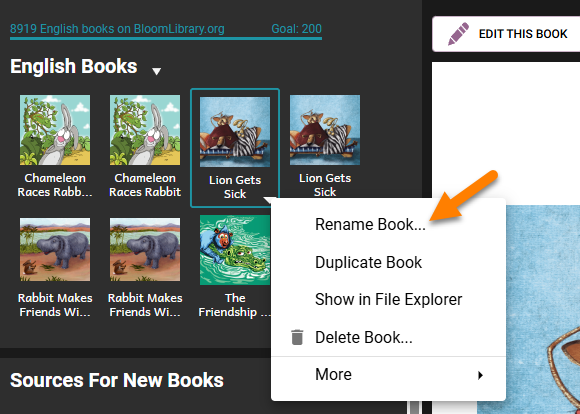Select the highlighted Lion Gets Sick book
Image resolution: width=580 pixels, height=414 pixels.
click(x=235, y=148)
